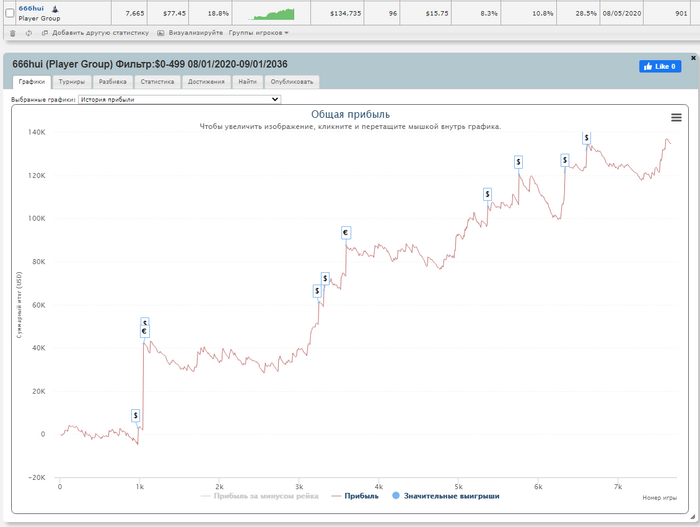
Task: Open the green profit sparkline thumbnail
Action: click(271, 14)
